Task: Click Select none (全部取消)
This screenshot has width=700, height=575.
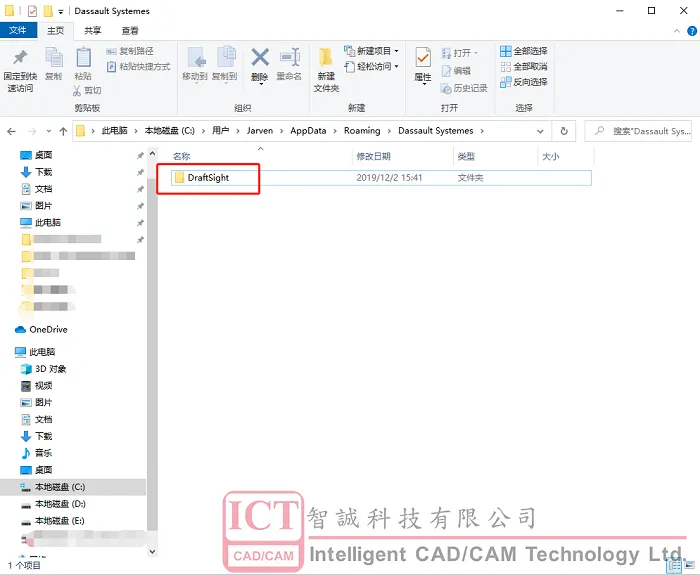Action: [524, 67]
